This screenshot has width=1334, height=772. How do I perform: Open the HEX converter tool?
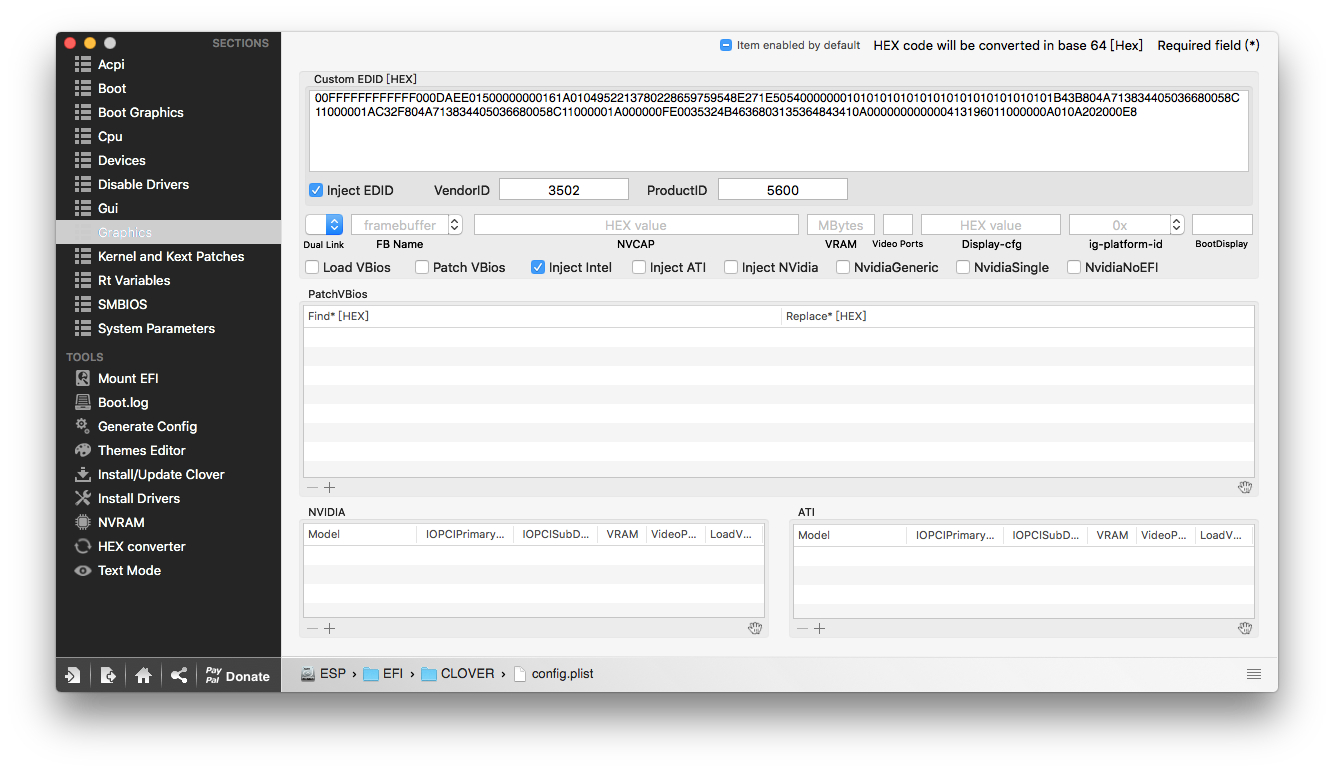click(141, 546)
